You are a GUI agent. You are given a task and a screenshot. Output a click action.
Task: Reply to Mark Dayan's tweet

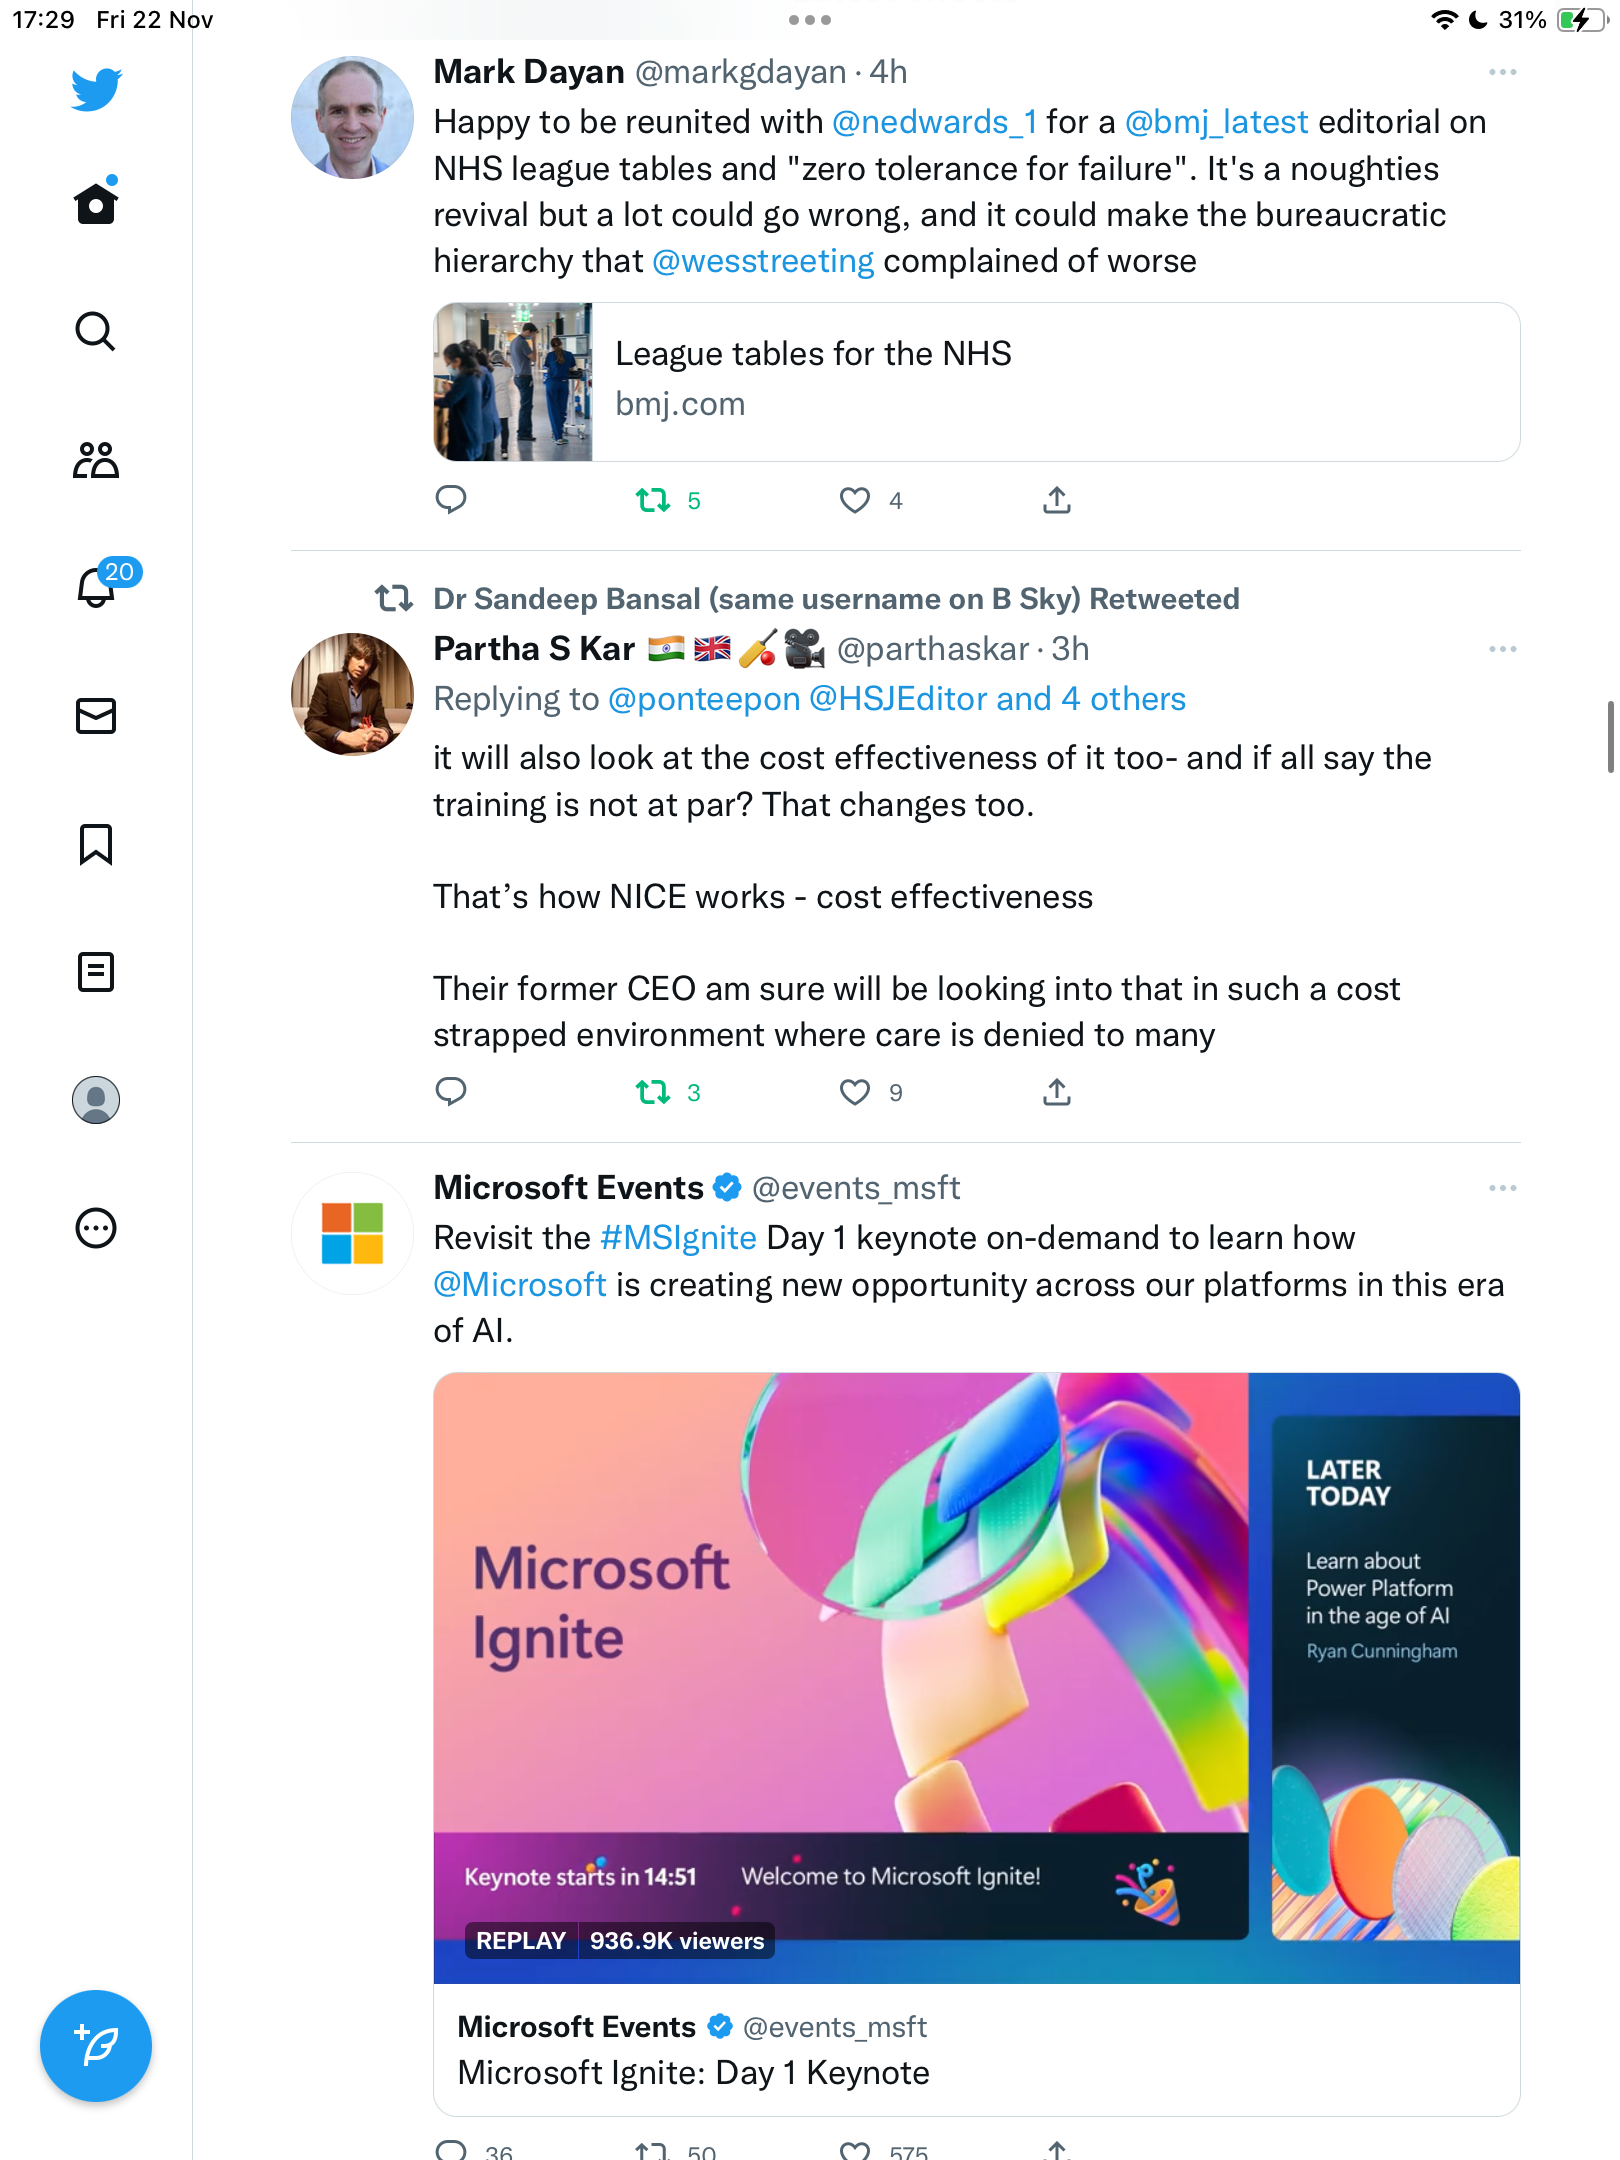coord(451,499)
